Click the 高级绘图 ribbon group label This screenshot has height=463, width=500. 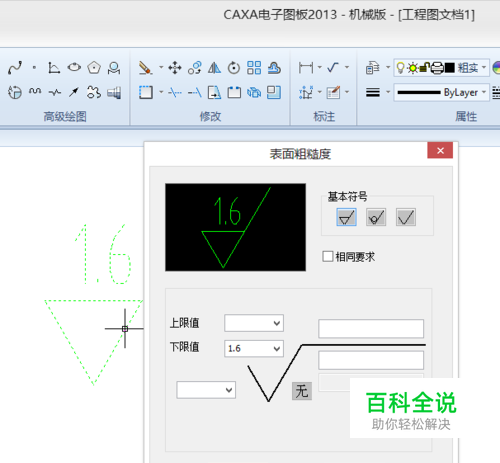click(x=65, y=117)
